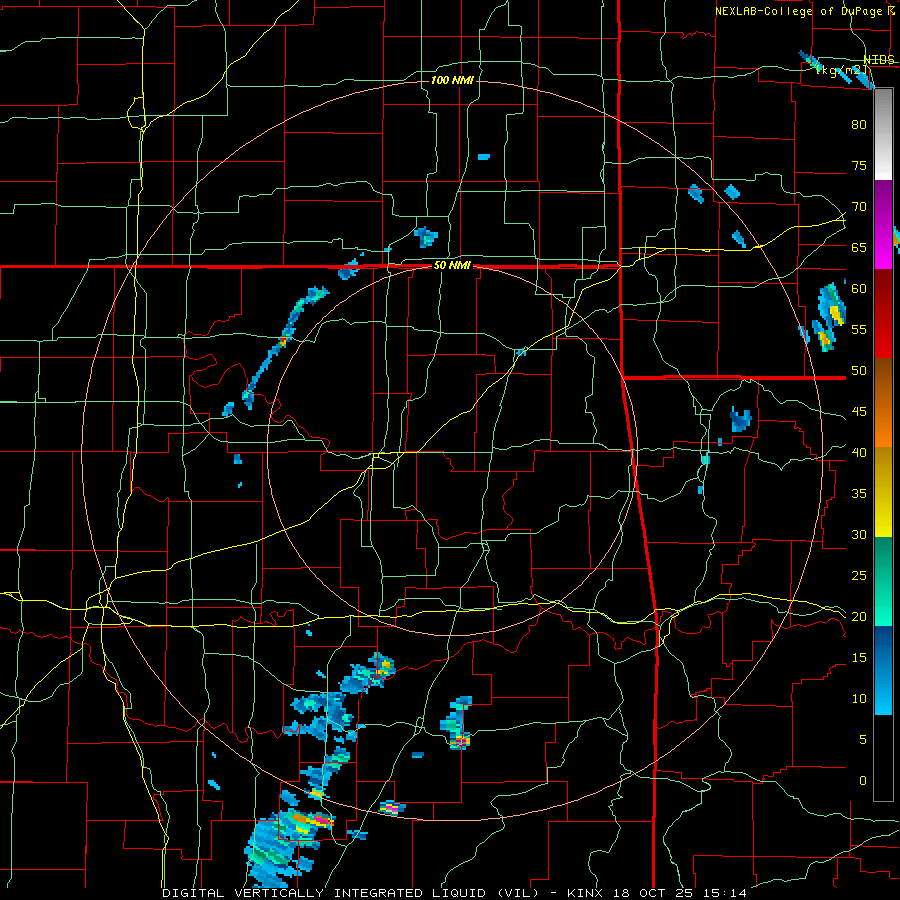This screenshot has height=900, width=900.
Task: Pick the yellow segment of the color bar
Action: pos(883,492)
